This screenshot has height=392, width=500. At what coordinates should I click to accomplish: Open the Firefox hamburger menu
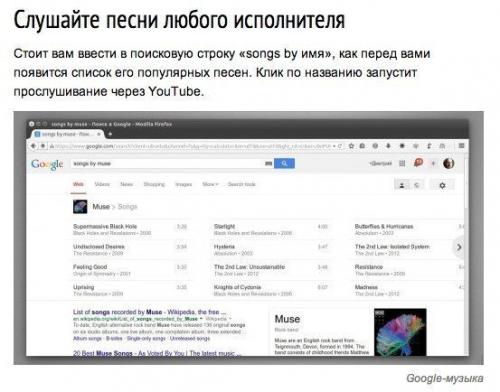[461, 146]
